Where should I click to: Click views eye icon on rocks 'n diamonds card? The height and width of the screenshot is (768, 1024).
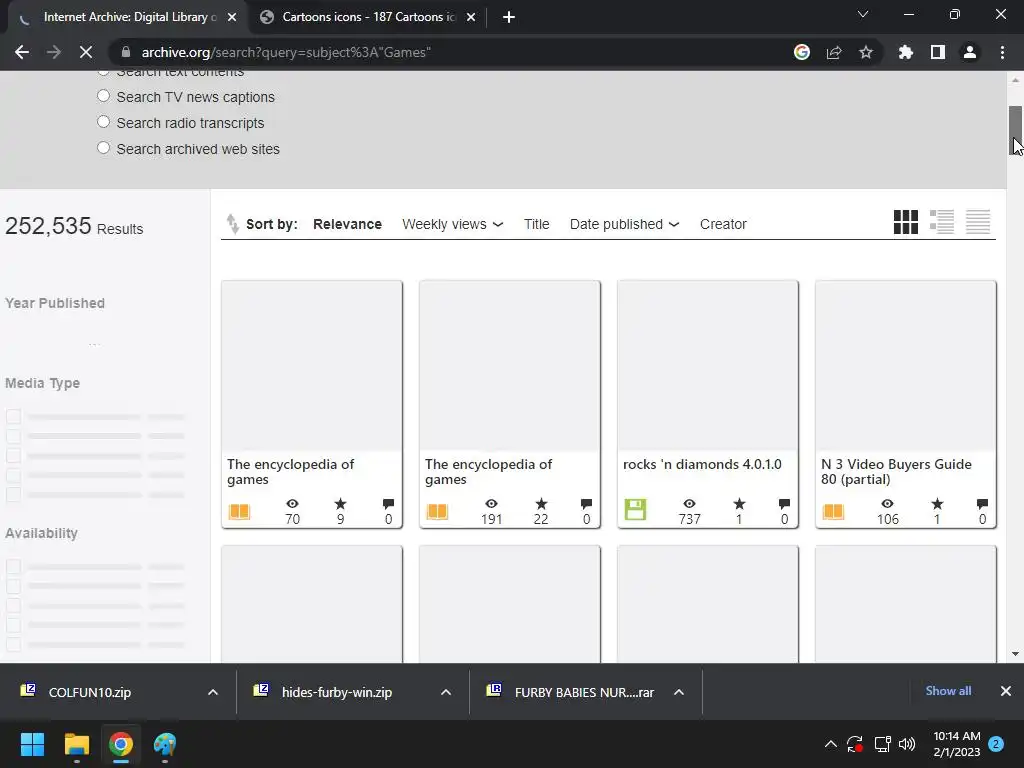[x=689, y=504]
